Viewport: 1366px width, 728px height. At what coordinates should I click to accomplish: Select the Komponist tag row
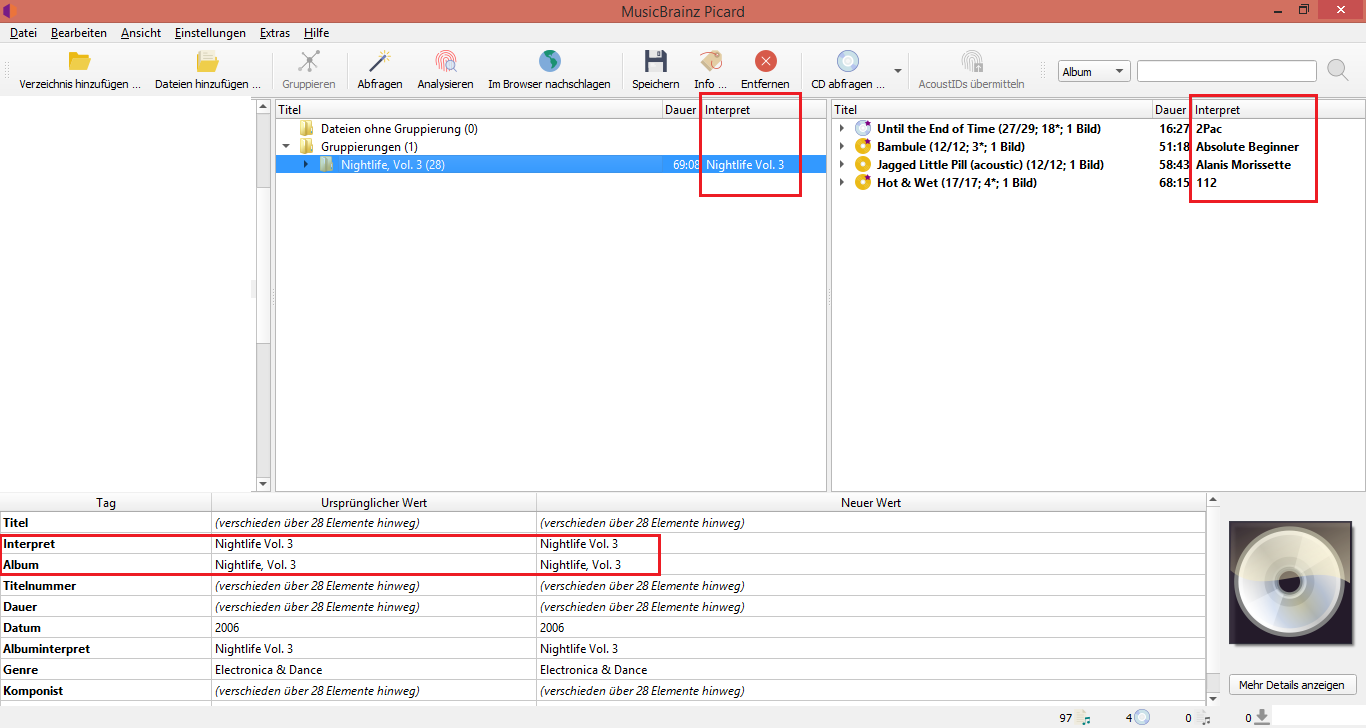[603, 691]
